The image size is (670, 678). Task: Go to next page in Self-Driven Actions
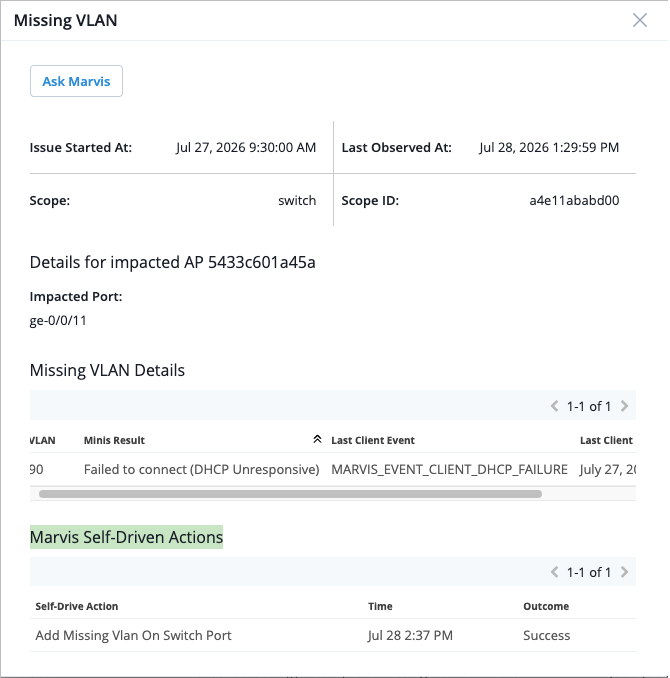point(624,572)
